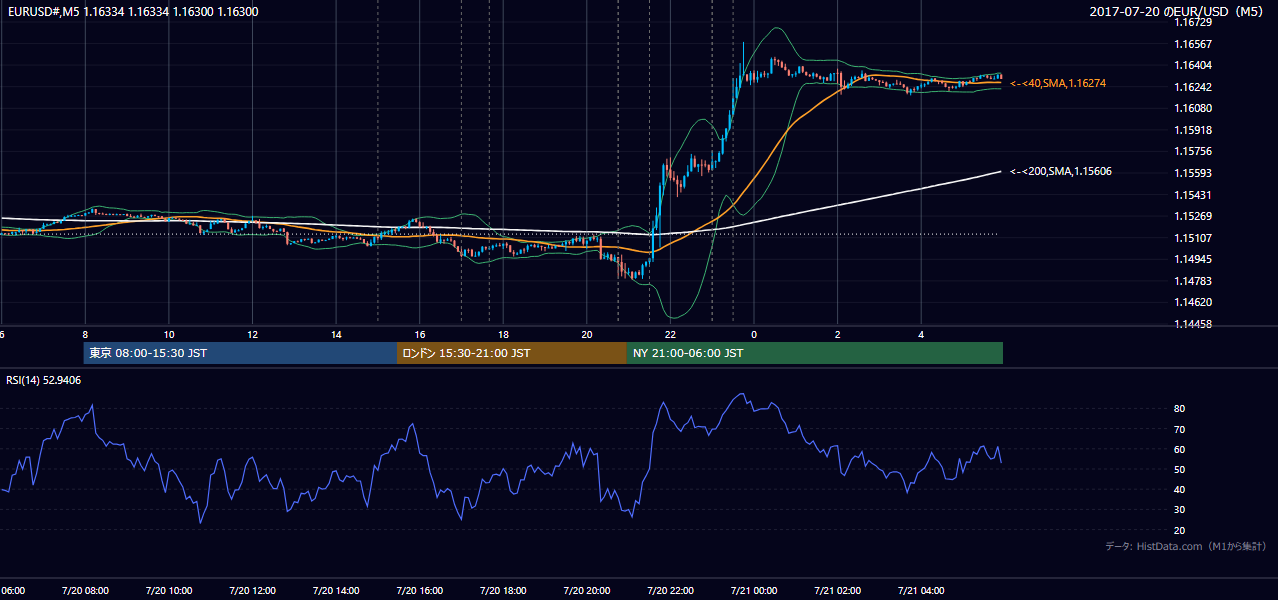Image resolution: width=1278 pixels, height=600 pixels.
Task: Click the RSI 70 level label
Action: [x=1180, y=429]
